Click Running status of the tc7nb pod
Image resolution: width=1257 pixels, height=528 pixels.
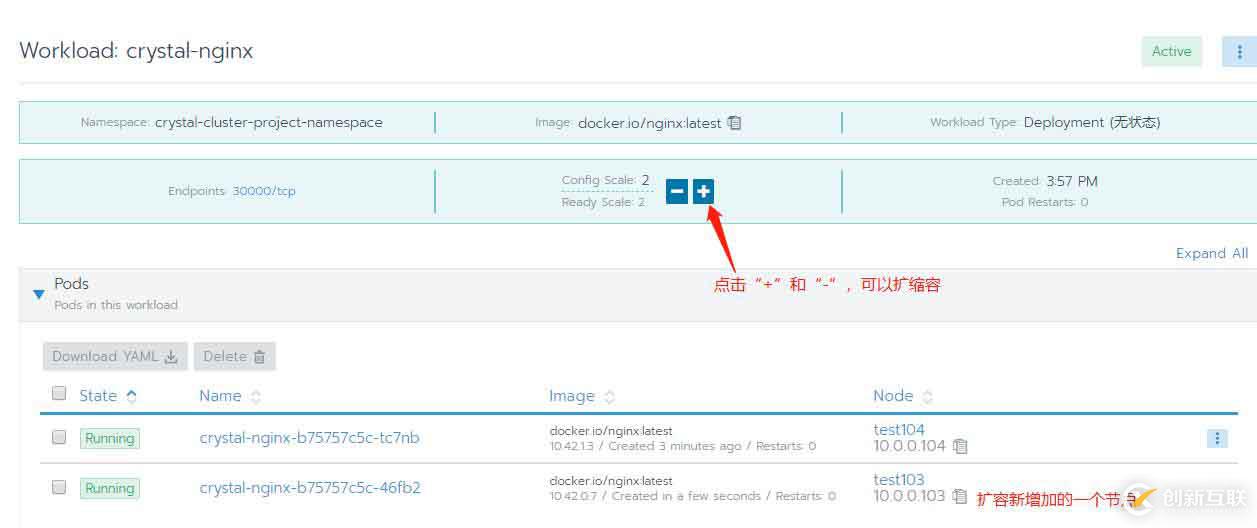coord(110,438)
